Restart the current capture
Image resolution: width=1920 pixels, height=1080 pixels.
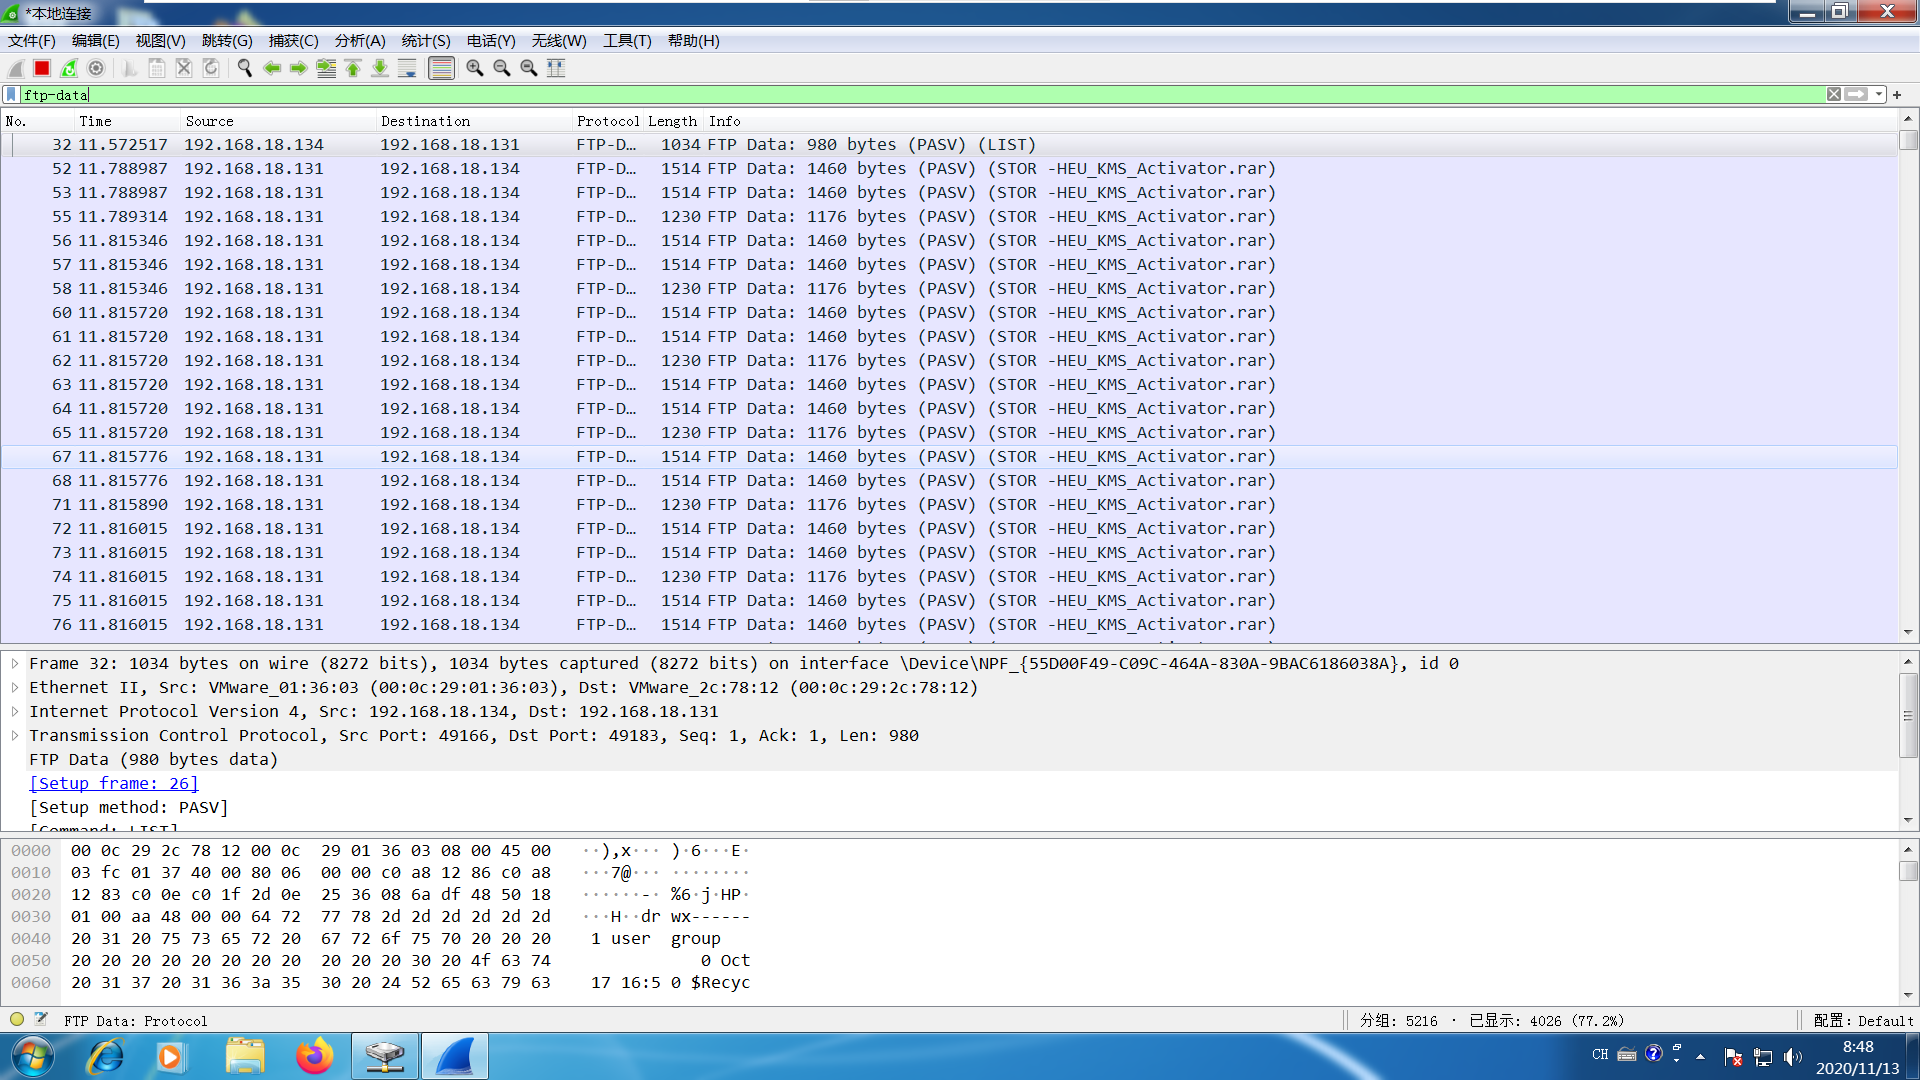pyautogui.click(x=69, y=68)
